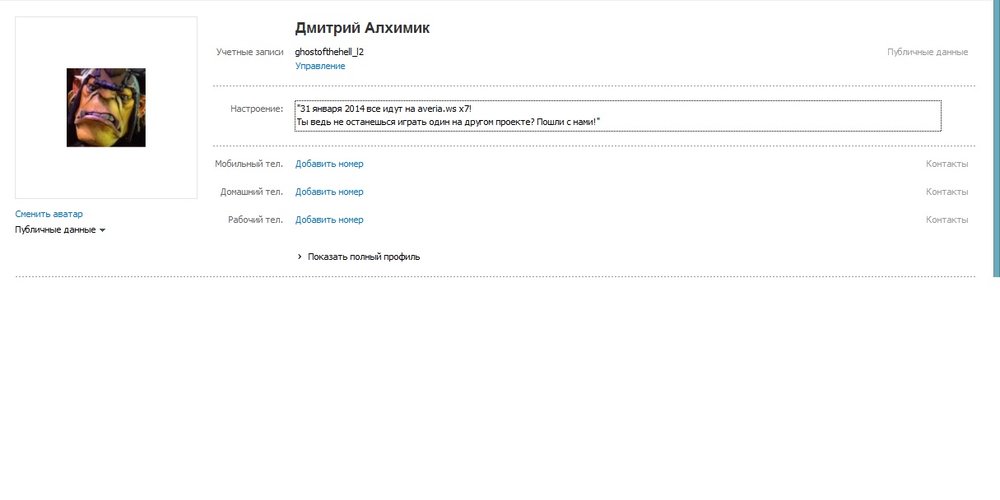Open the Управление accounts link
The height and width of the screenshot is (500, 1000).
tap(320, 66)
